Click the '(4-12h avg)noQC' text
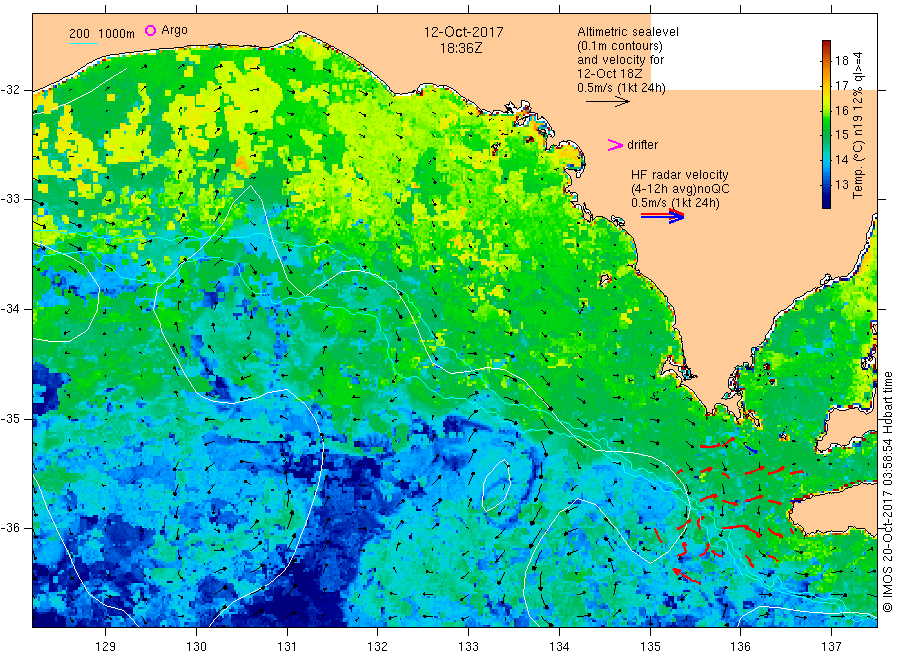This screenshot has width=900, height=660. tap(680, 189)
